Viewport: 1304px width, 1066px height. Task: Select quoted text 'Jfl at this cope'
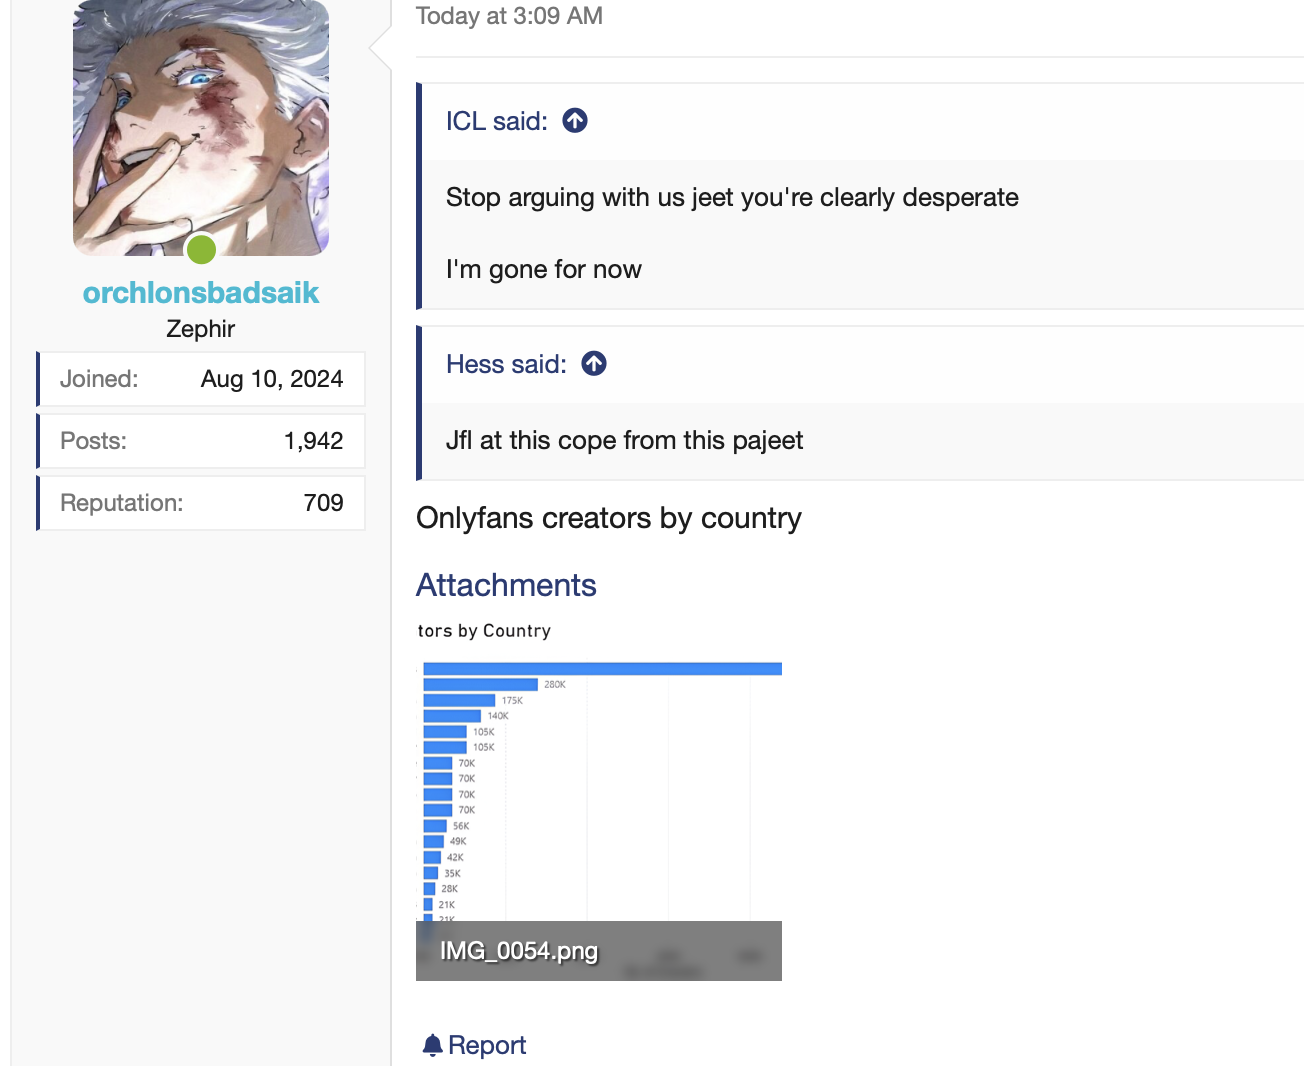[533, 441]
